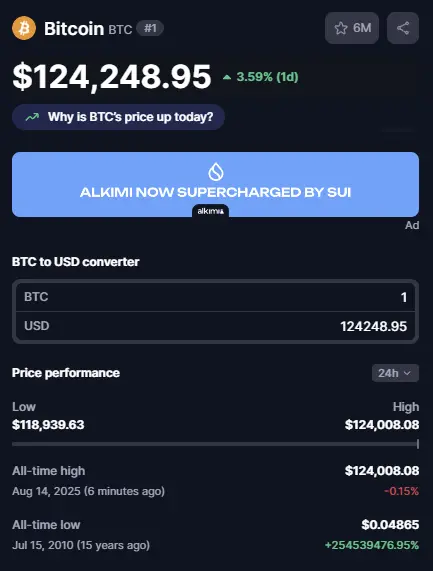
Task: Click the alkimi logo badge
Action: (x=210, y=211)
